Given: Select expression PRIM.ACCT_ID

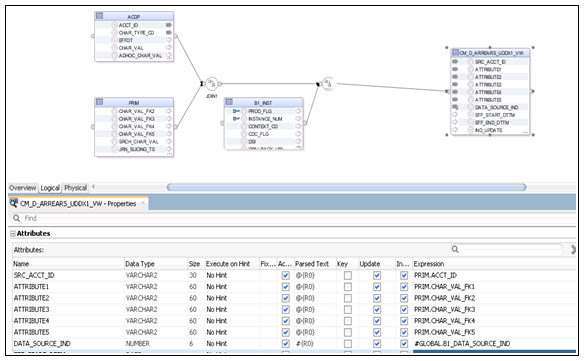Looking at the screenshot, I should (x=435, y=275).
